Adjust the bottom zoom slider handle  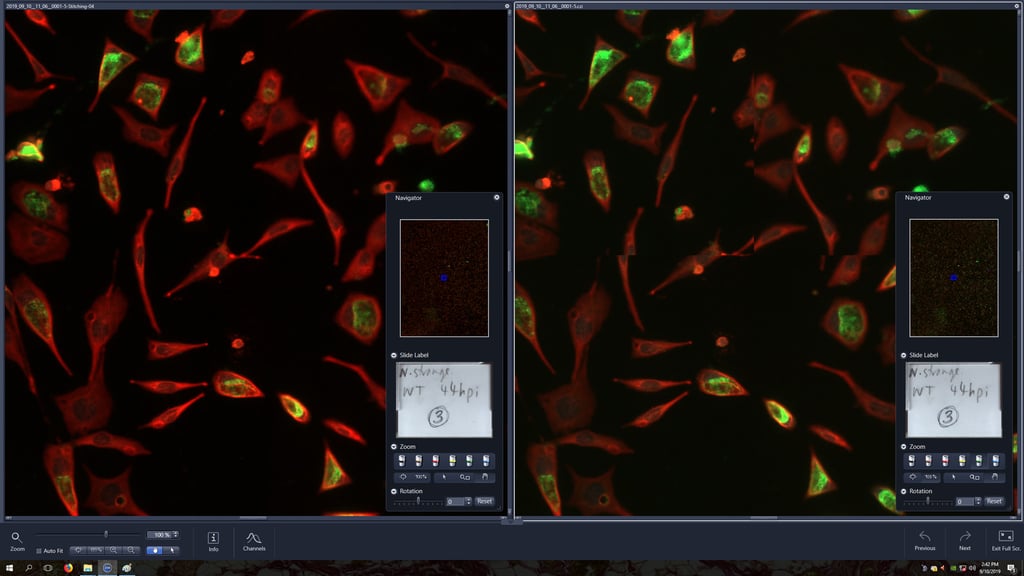coord(106,534)
